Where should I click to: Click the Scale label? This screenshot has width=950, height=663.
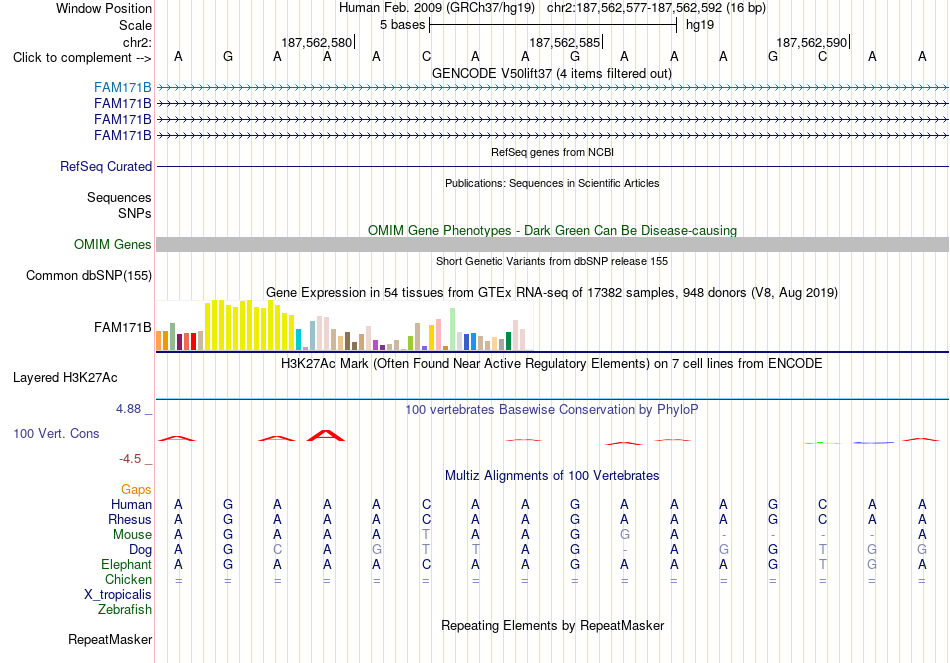point(135,25)
